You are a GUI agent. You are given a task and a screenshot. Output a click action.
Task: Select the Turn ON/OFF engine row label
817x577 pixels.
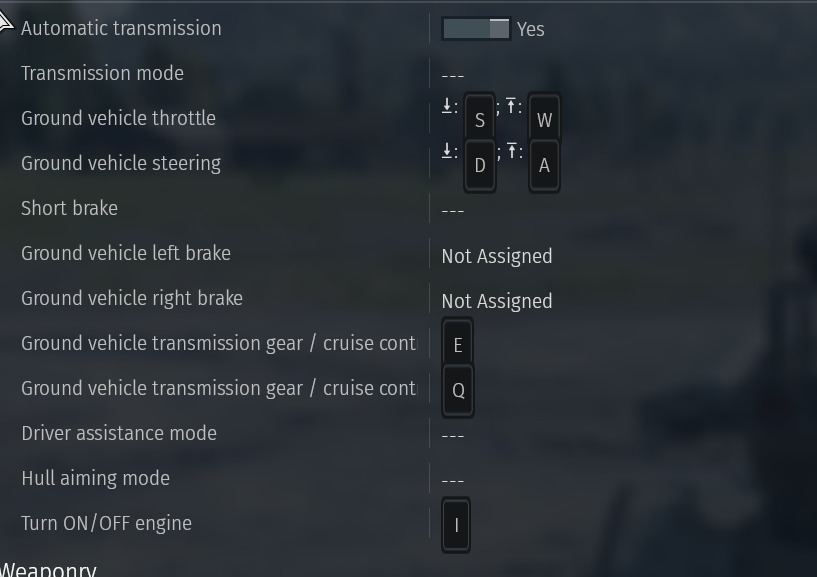pyautogui.click(x=106, y=523)
